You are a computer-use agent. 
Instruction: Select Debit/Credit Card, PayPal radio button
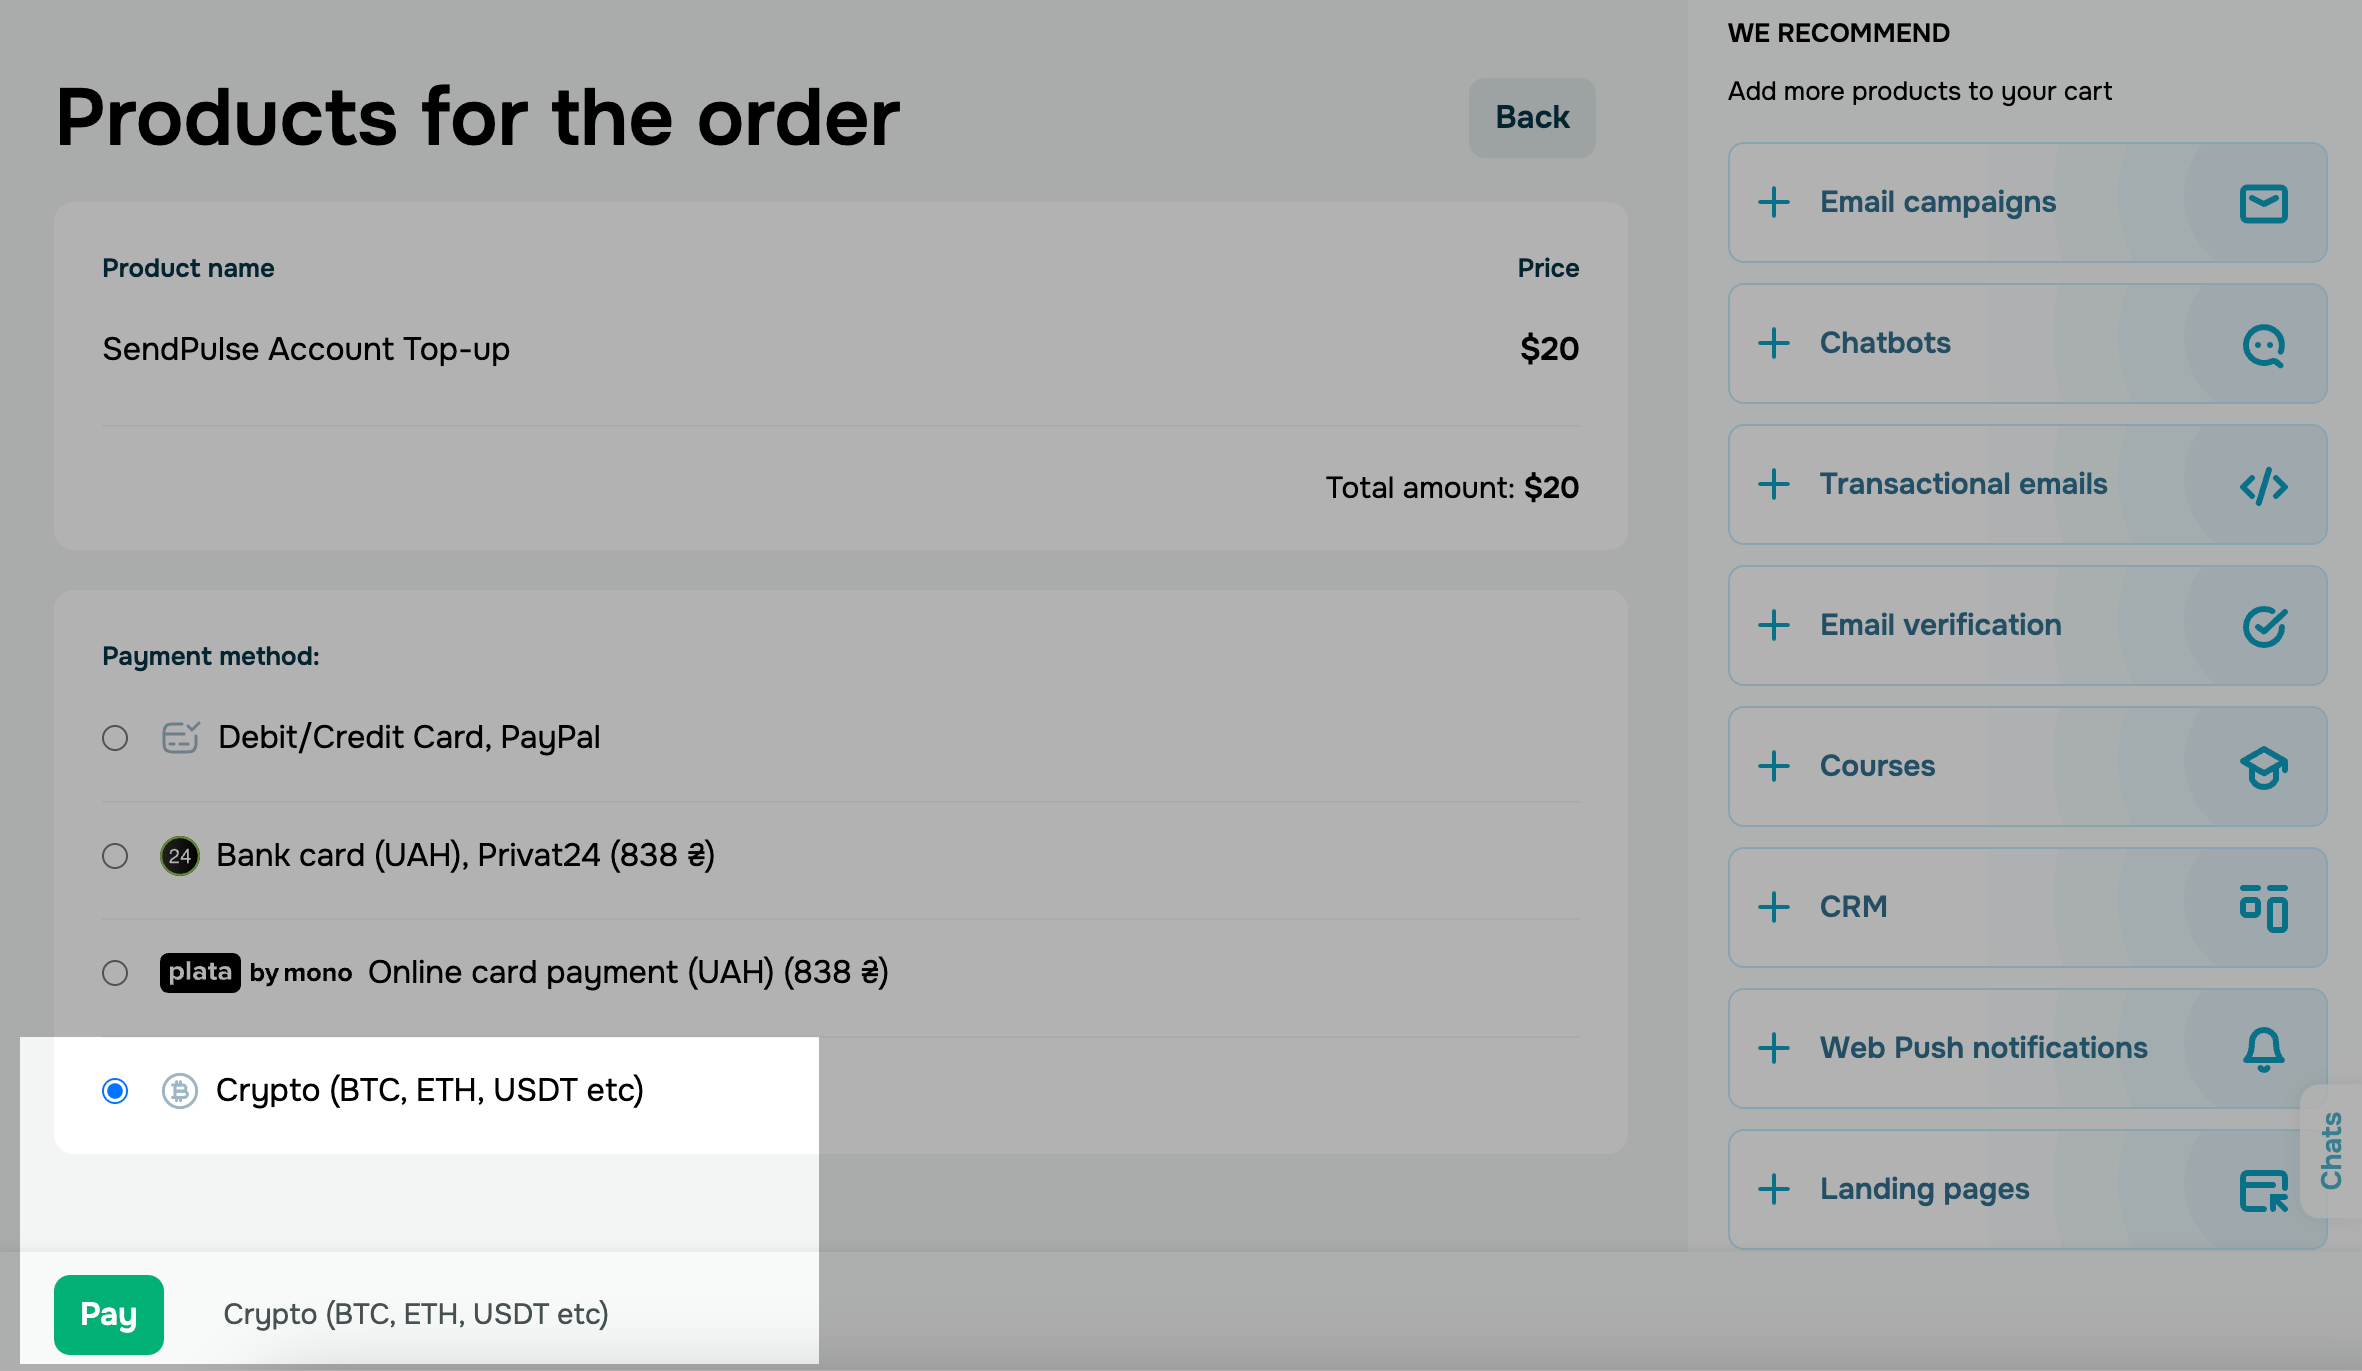[115, 738]
